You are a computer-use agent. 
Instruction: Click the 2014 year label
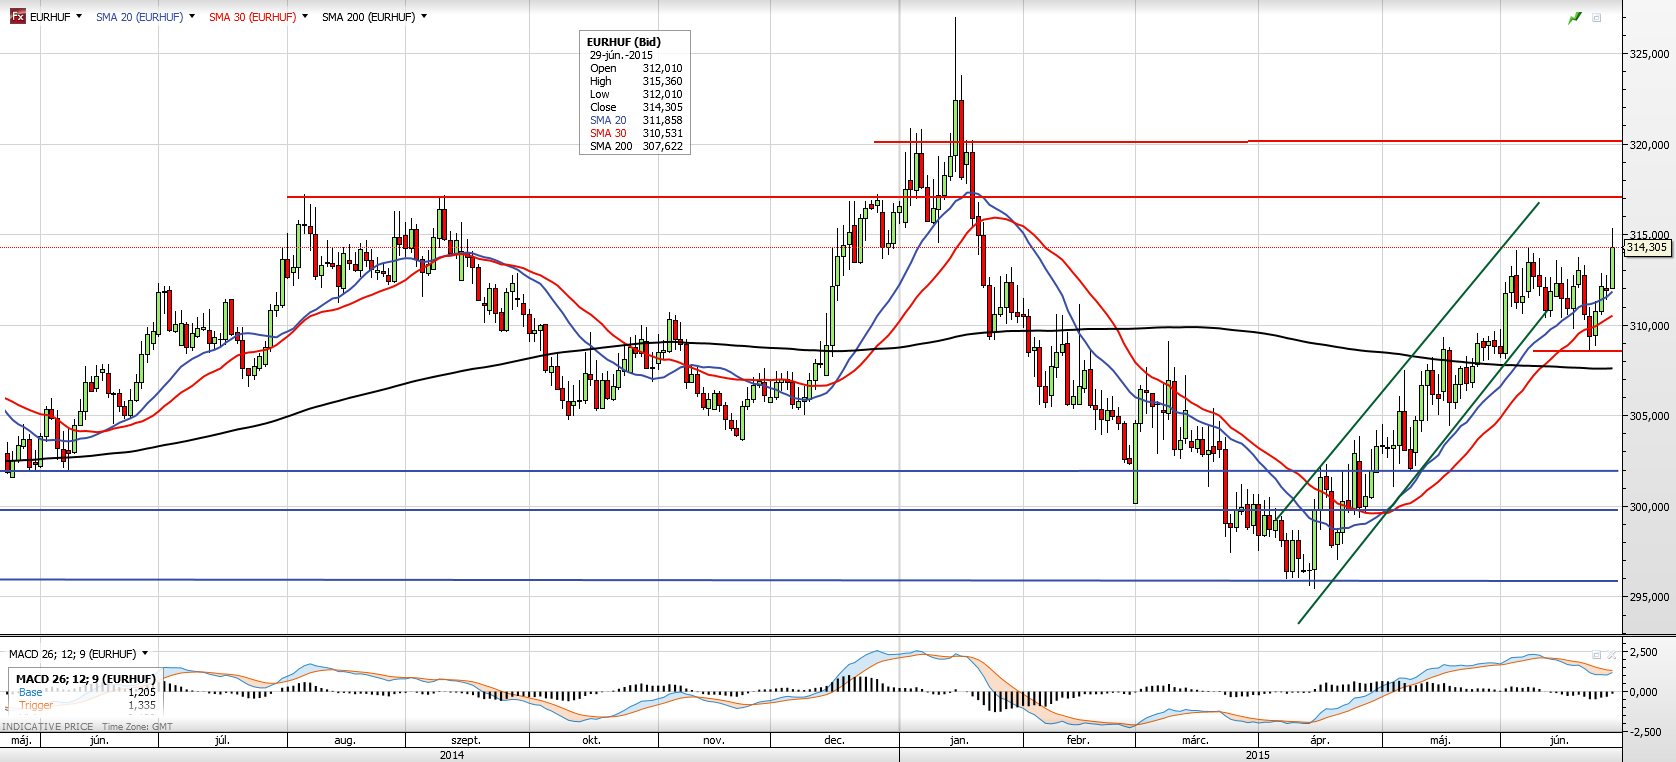coord(452,755)
